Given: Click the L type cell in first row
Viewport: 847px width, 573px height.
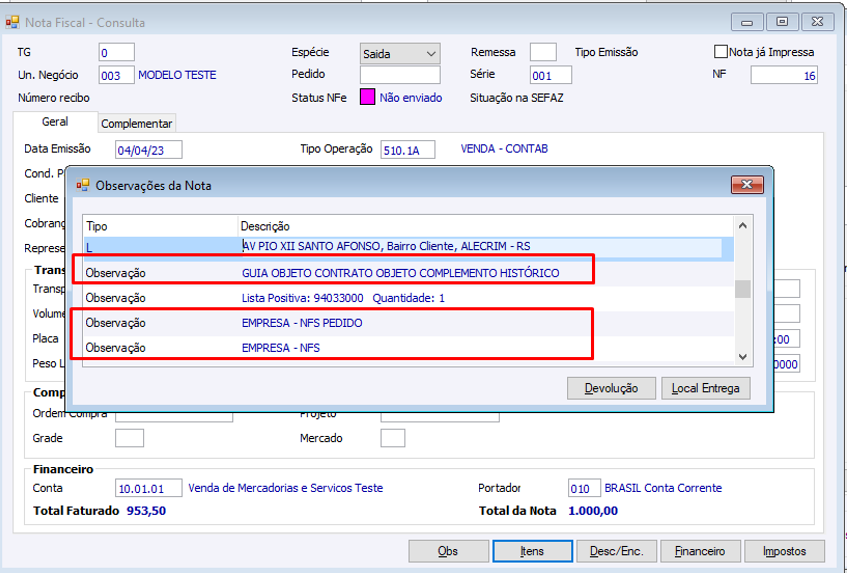Looking at the screenshot, I should [160, 247].
